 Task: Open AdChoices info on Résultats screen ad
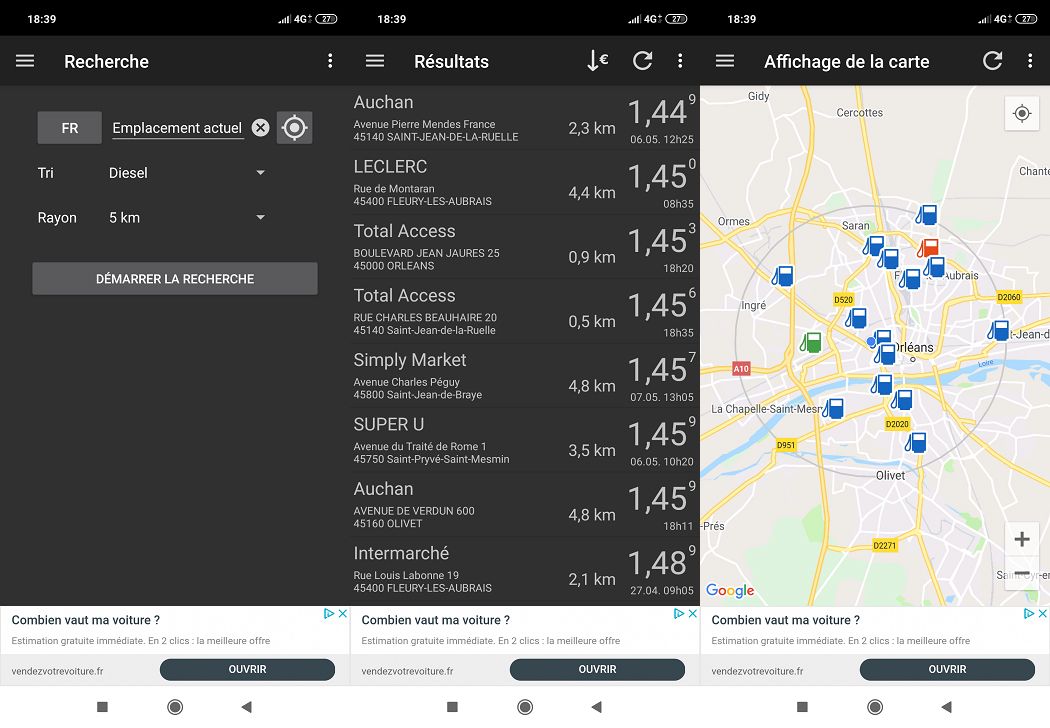click(679, 613)
